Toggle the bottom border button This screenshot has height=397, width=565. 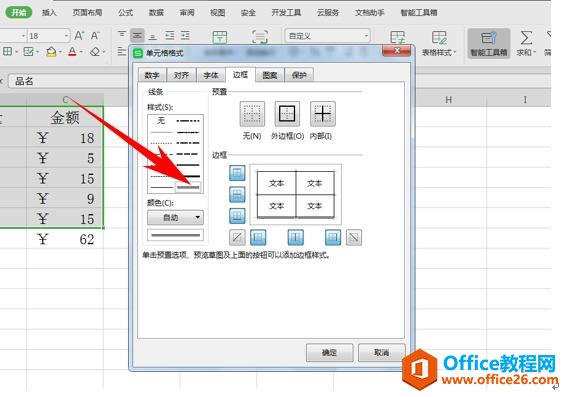pyautogui.click(x=237, y=216)
